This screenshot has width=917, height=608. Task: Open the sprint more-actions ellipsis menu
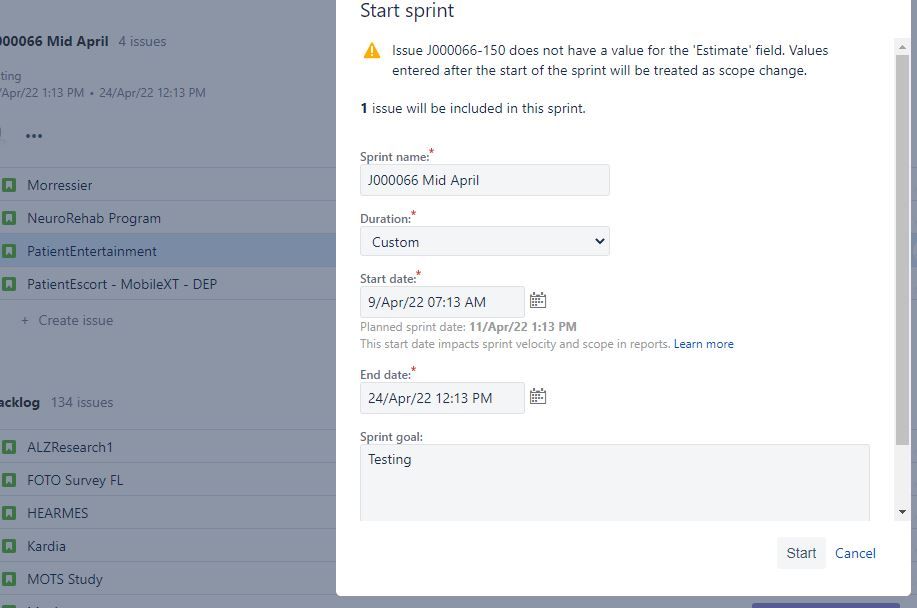[x=34, y=136]
